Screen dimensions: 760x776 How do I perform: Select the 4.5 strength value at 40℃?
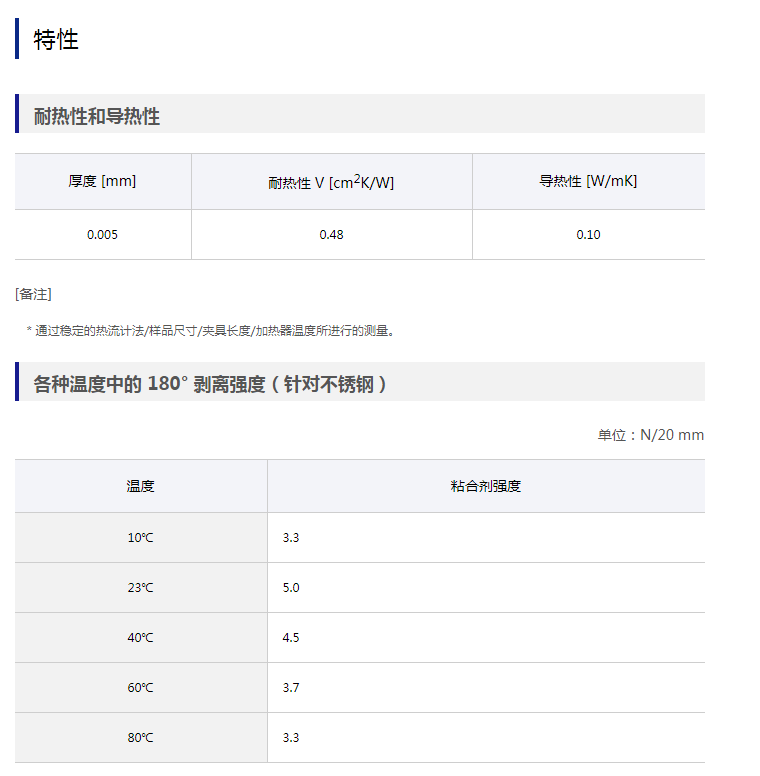[x=291, y=638]
